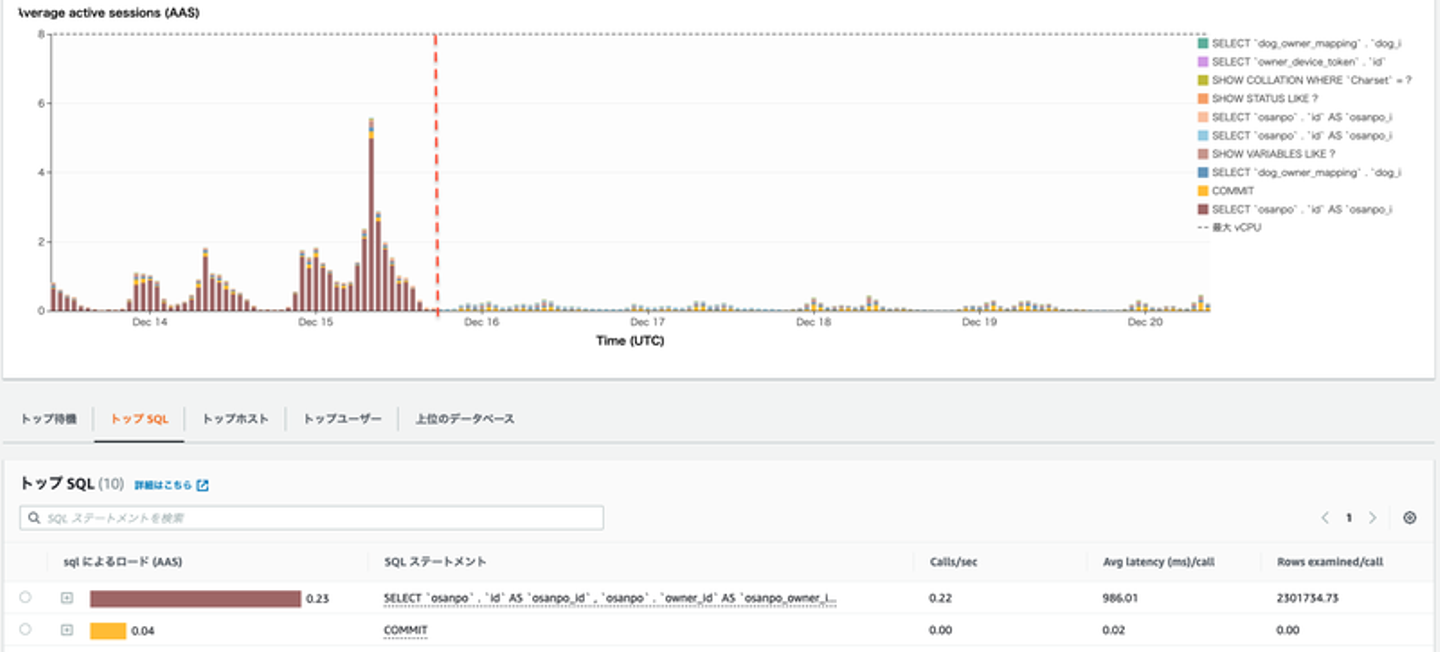Open the COMMIT SQL statement link
1440x652 pixels.
point(405,630)
